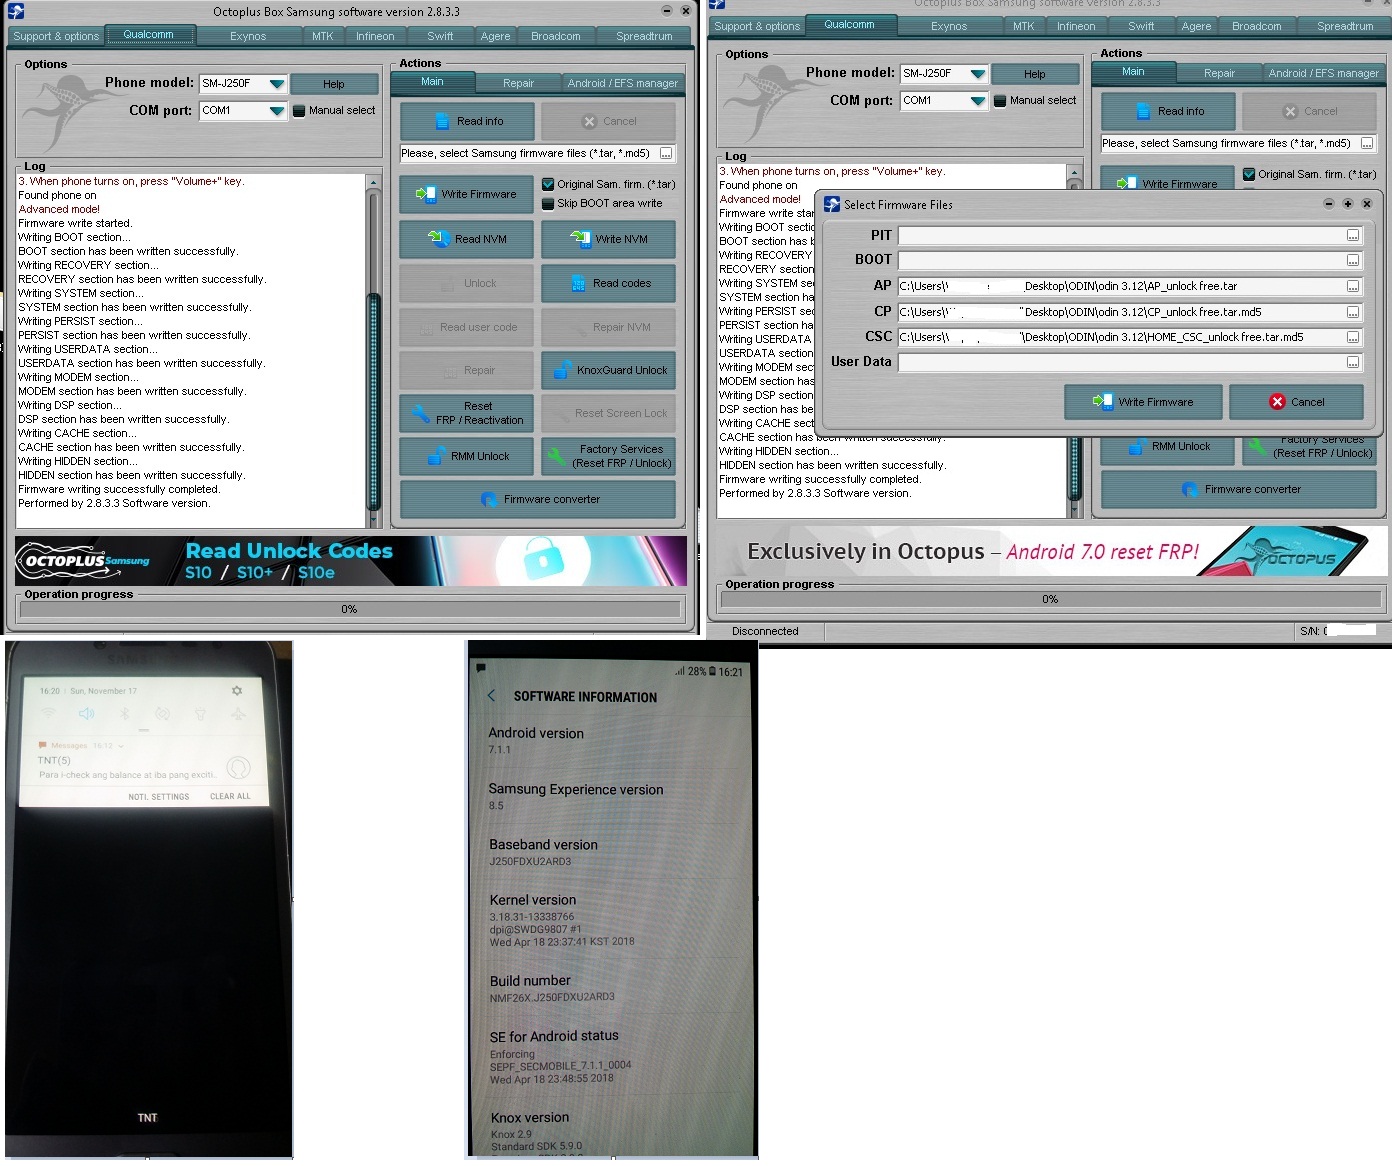Click RMM Unlock in left Octoplus window

click(467, 456)
